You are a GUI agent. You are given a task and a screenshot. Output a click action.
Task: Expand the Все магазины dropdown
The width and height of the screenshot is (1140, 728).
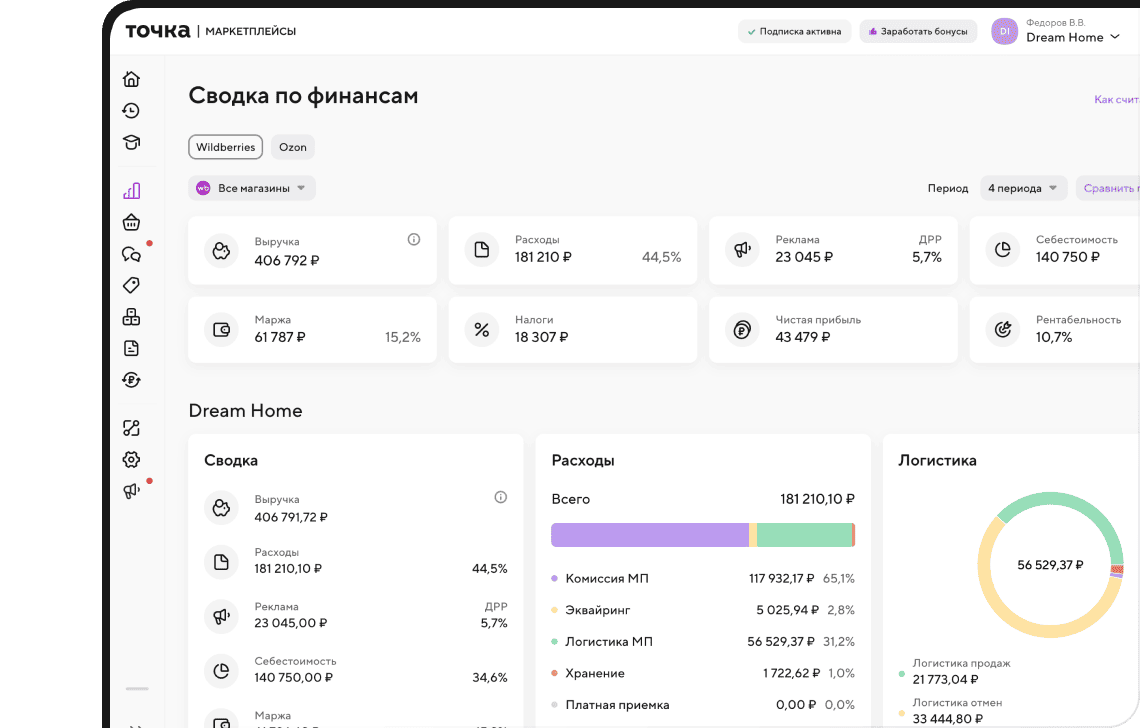252,188
